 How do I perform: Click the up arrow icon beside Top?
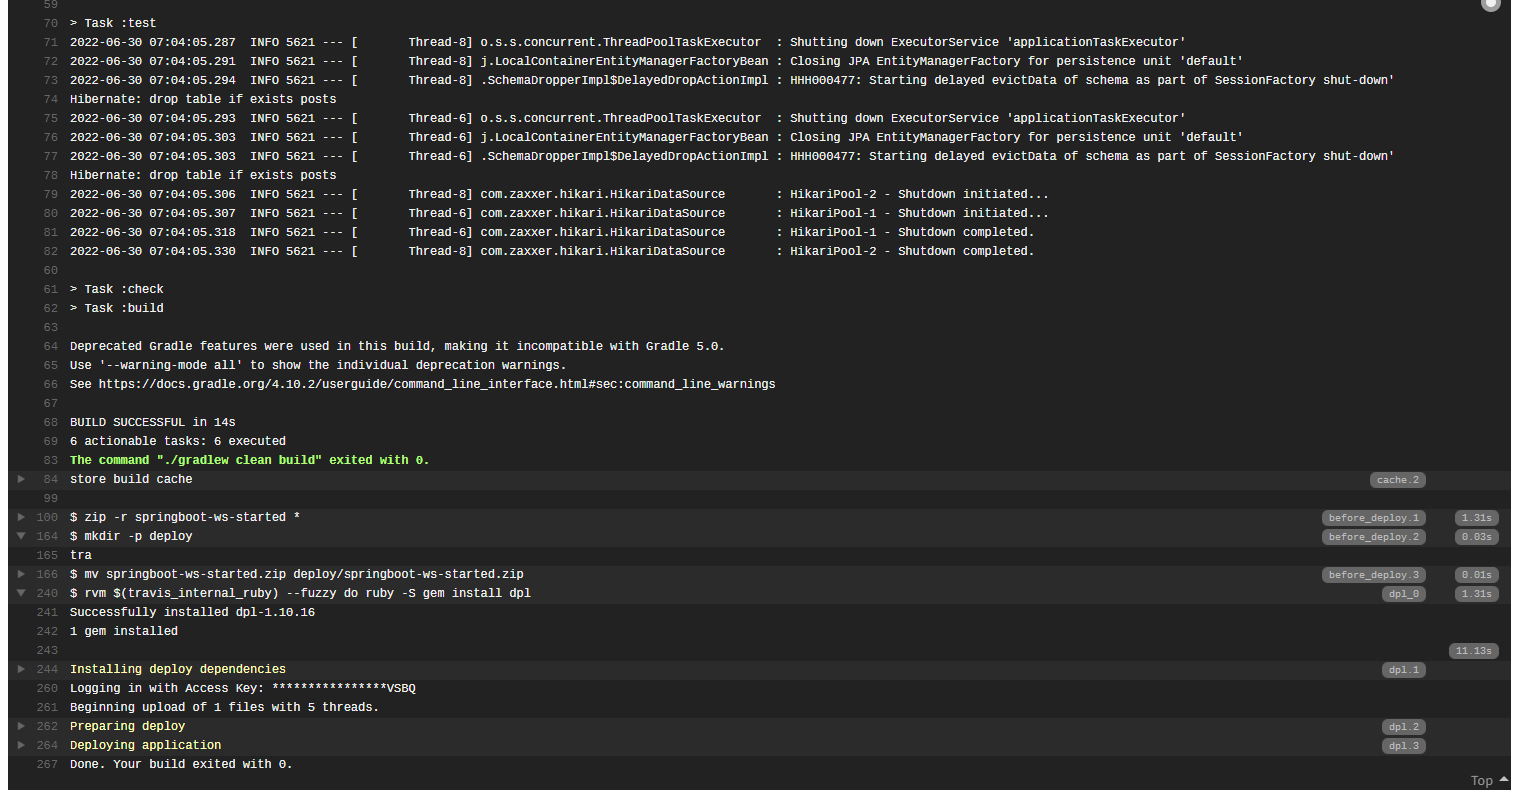1504,780
